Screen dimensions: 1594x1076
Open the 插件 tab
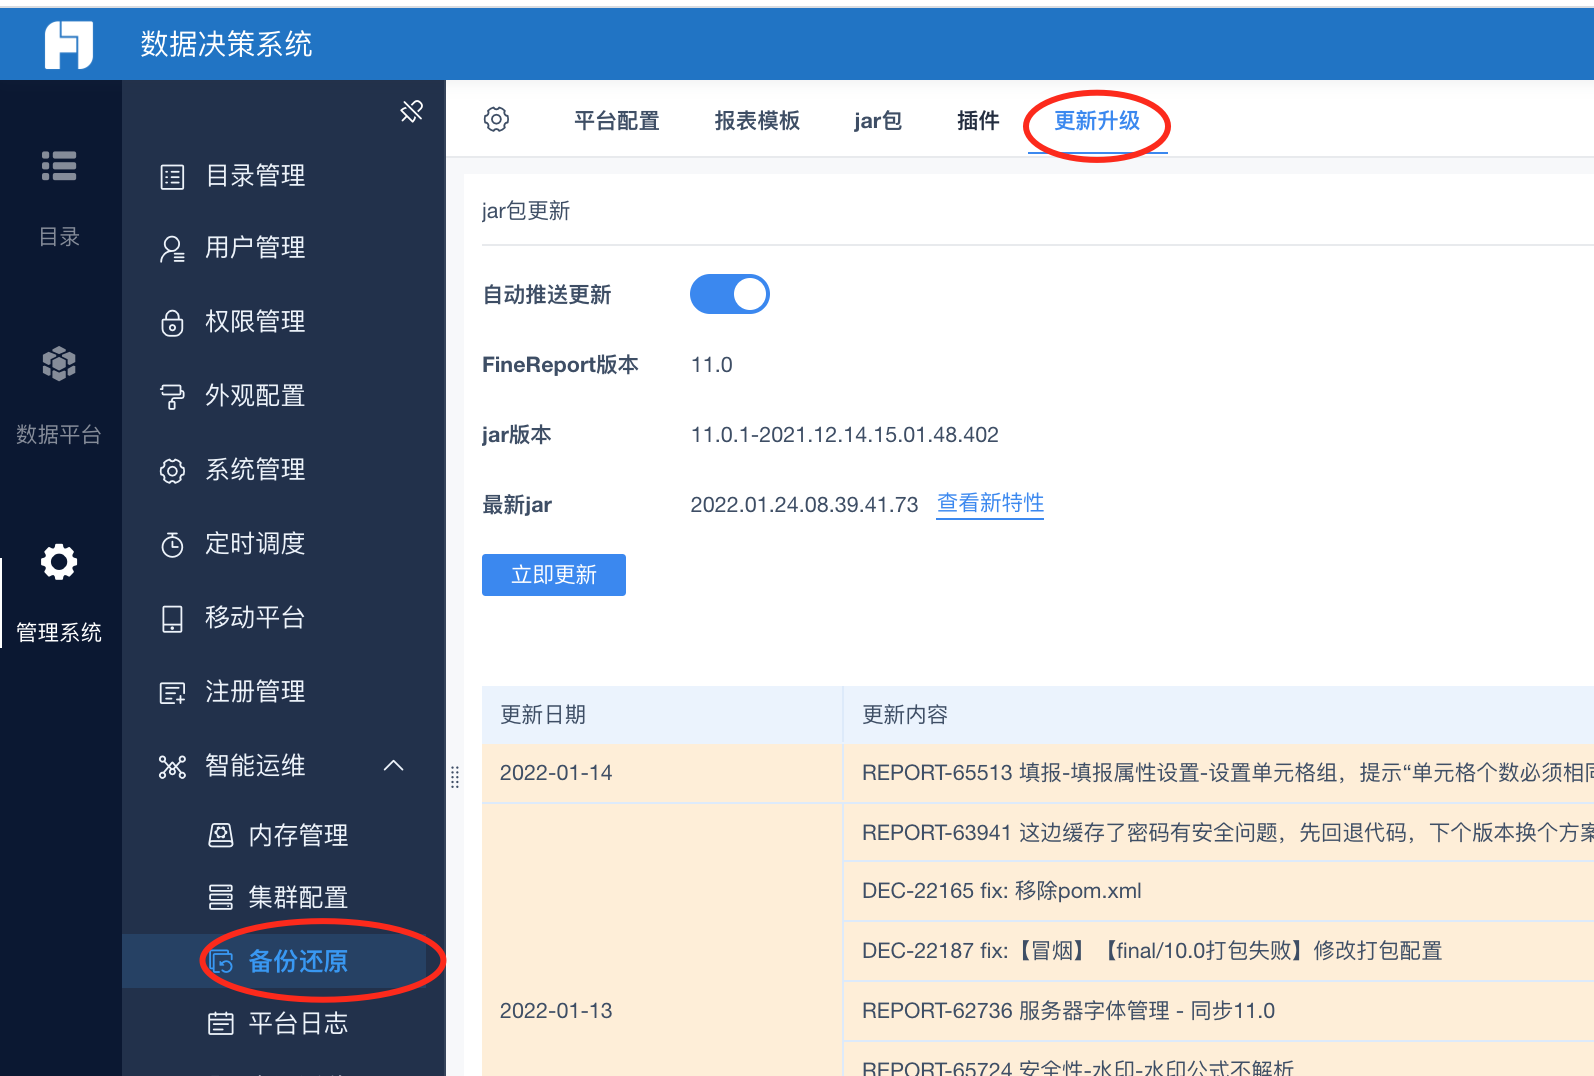pyautogui.click(x=978, y=121)
